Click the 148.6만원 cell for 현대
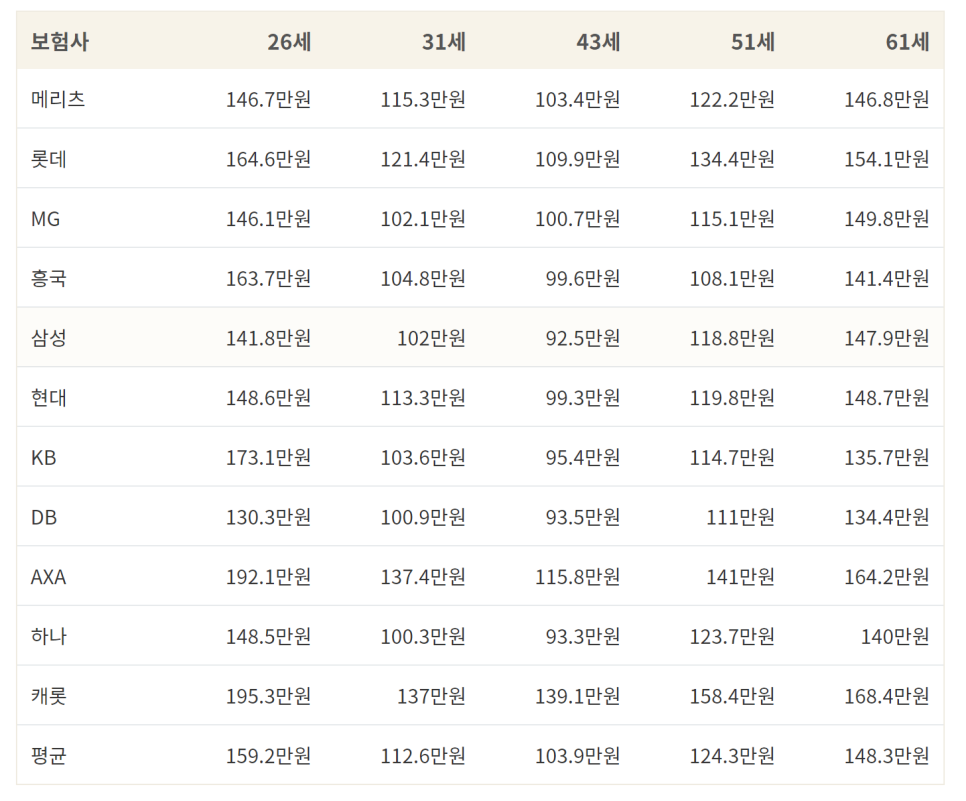The height and width of the screenshot is (801, 966). (268, 398)
